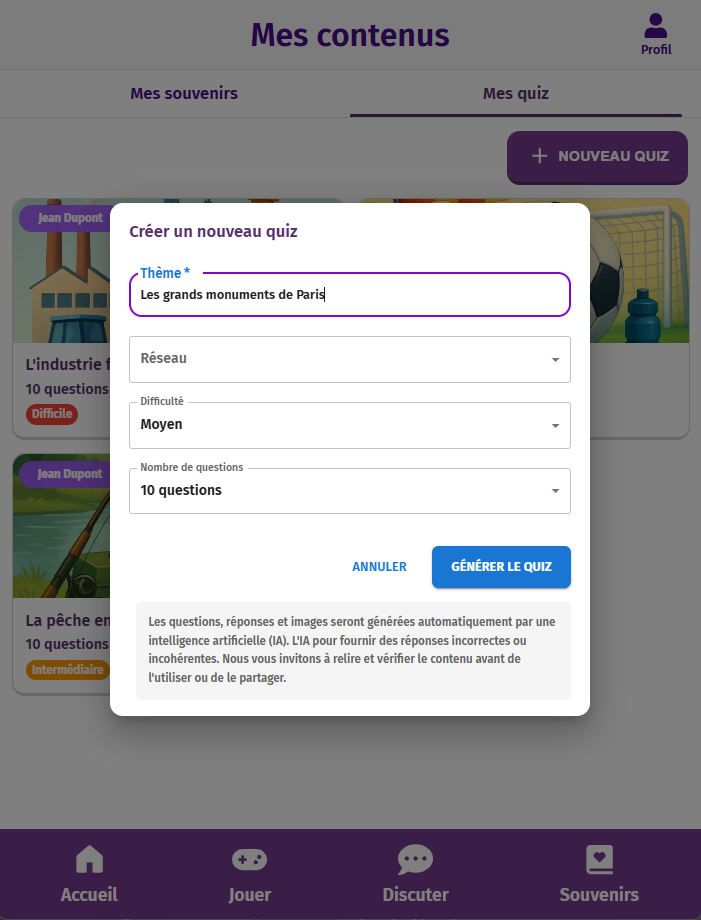The height and width of the screenshot is (920, 701).
Task: Select the Difficile difficulty badge
Action: 51,414
